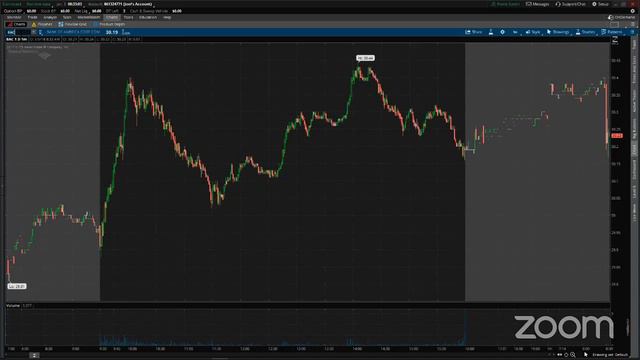Open Support/Chat
The width and height of the screenshot is (640, 360).
[570, 4]
